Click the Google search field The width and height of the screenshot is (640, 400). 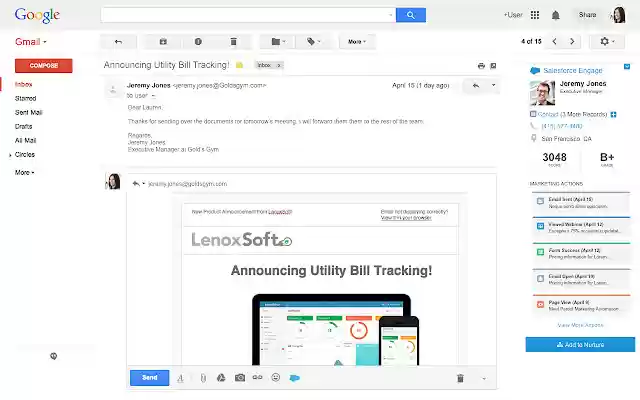pos(248,15)
